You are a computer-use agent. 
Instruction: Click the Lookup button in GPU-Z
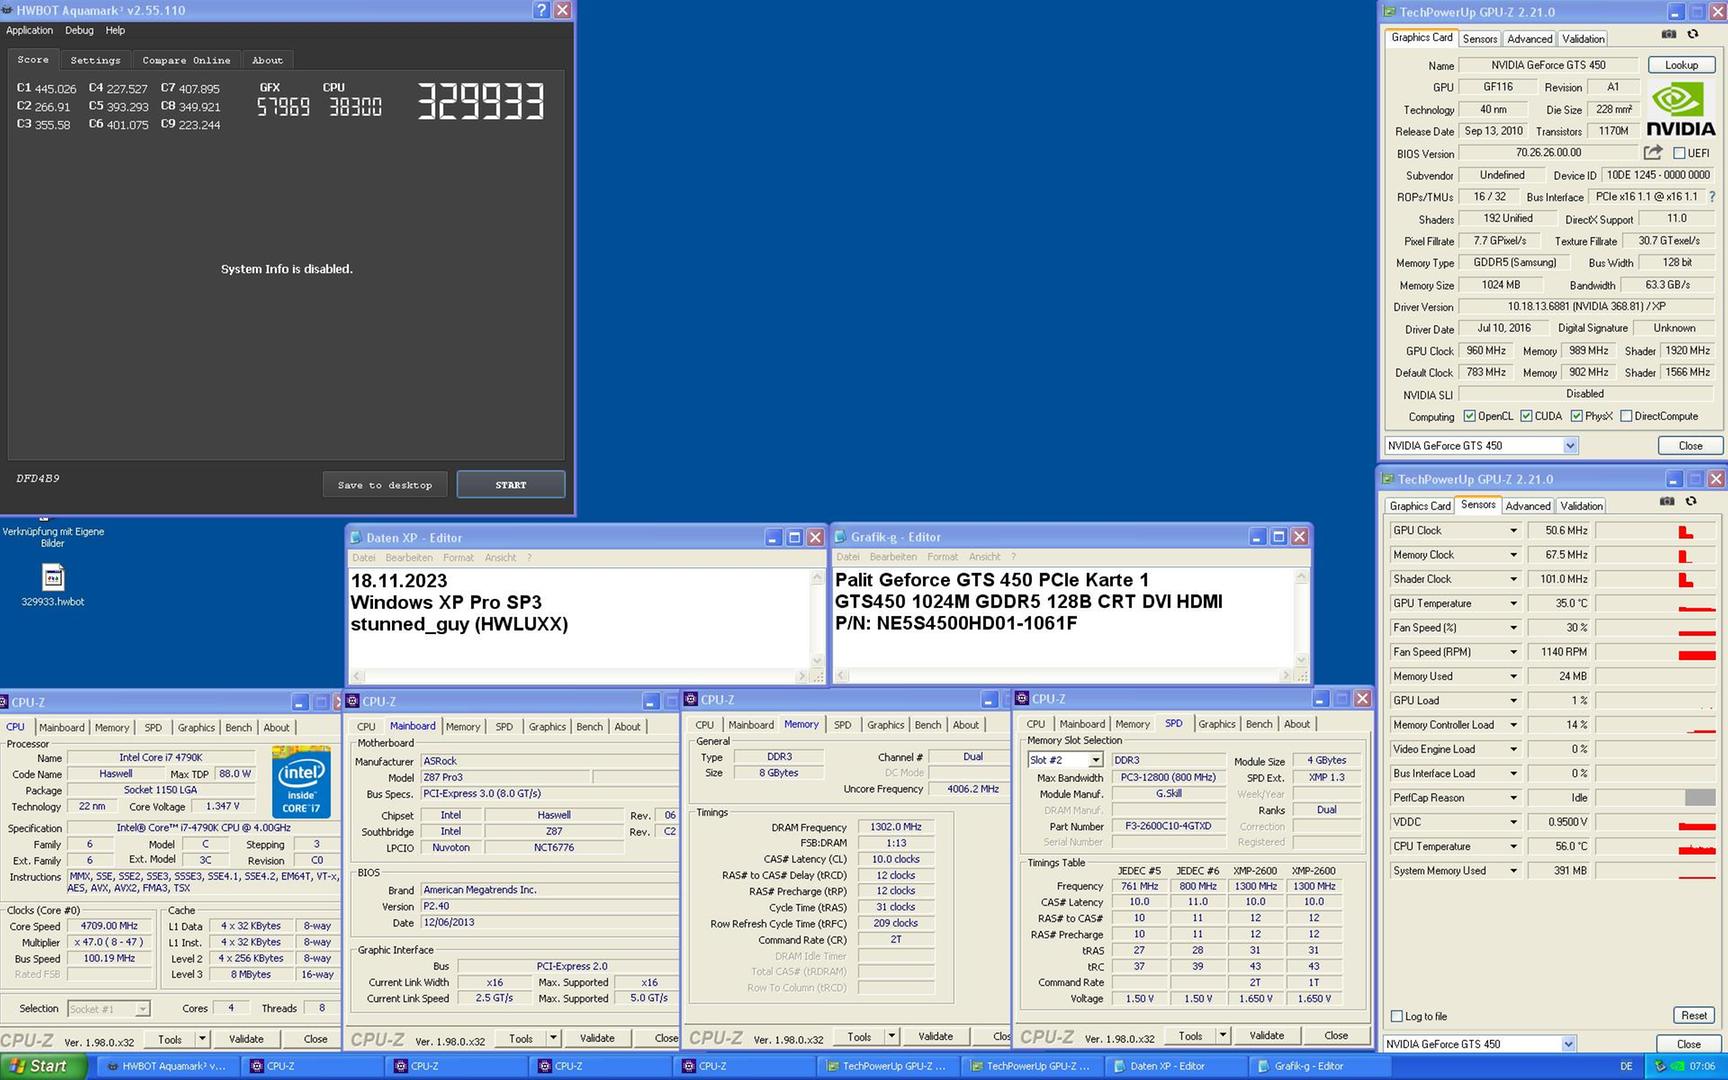coord(1681,65)
